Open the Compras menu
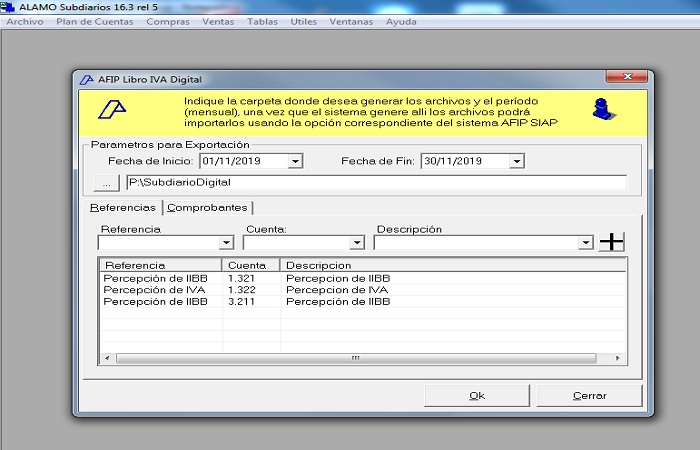Screen dimensions: 700x450 point(168,21)
